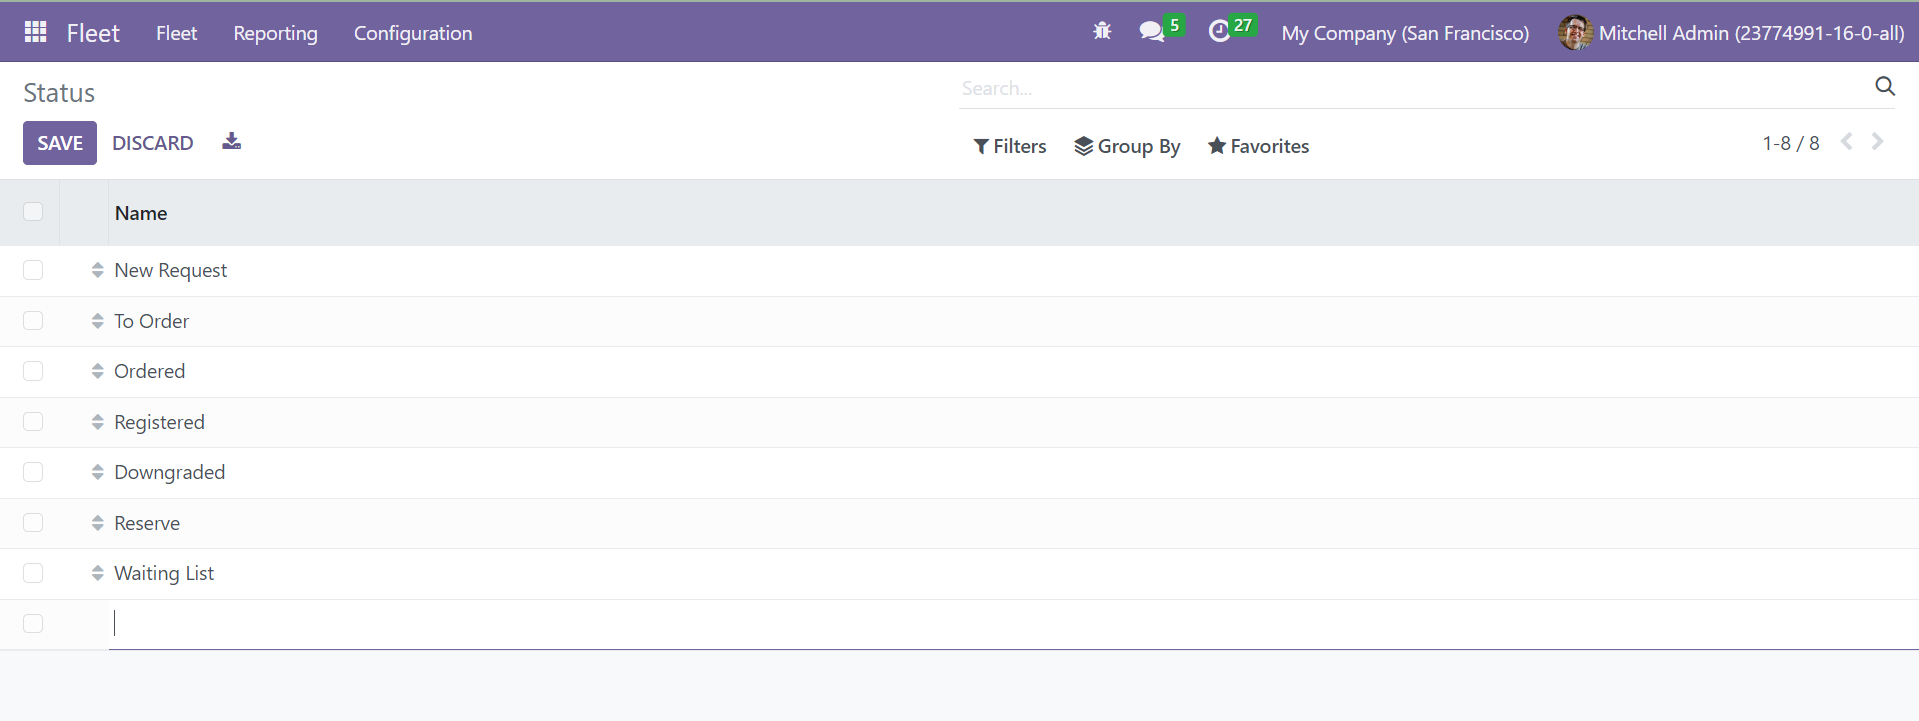
Task: Open the activities clock icon
Action: (1219, 31)
